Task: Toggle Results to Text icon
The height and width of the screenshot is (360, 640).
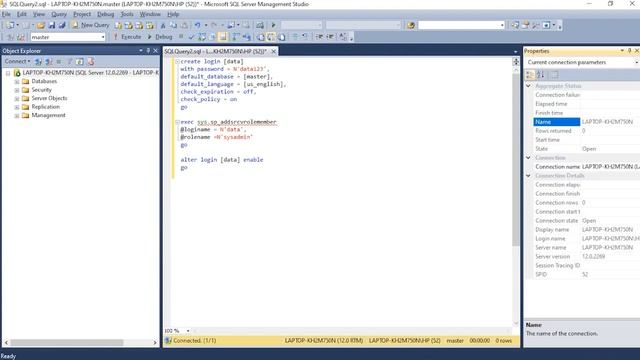Action: click(261, 37)
